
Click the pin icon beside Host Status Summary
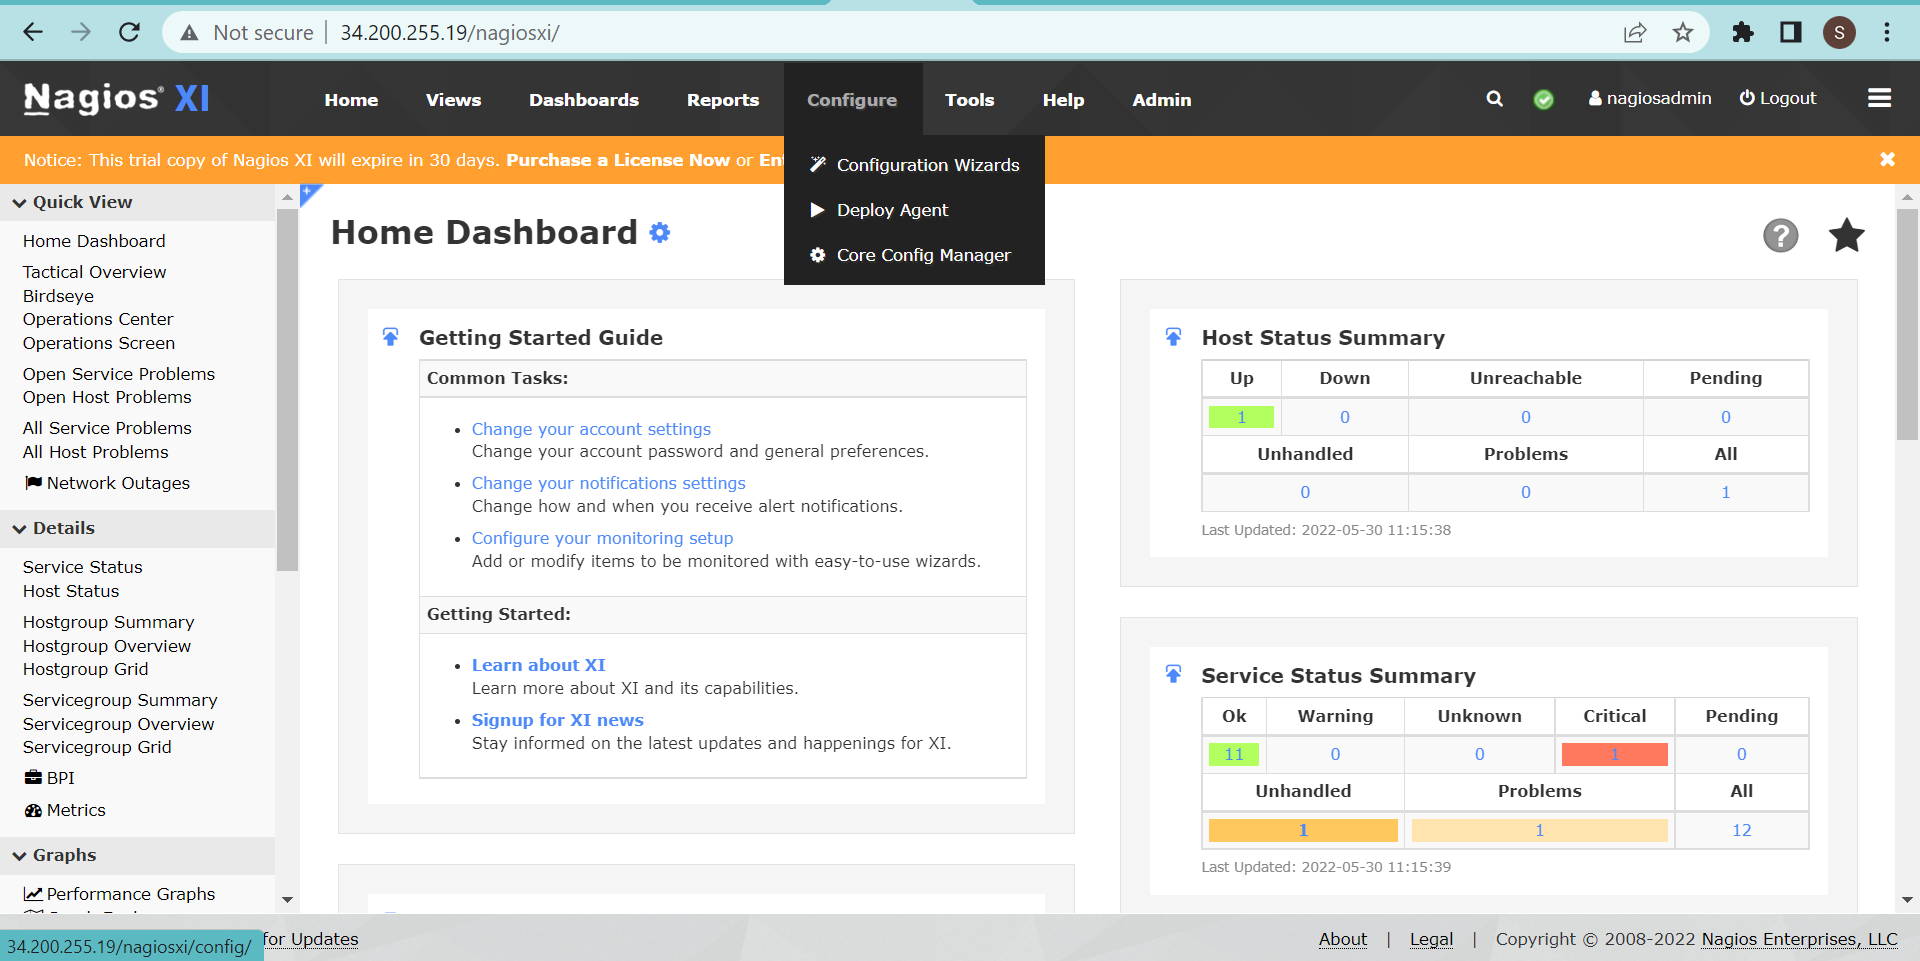(x=1173, y=337)
